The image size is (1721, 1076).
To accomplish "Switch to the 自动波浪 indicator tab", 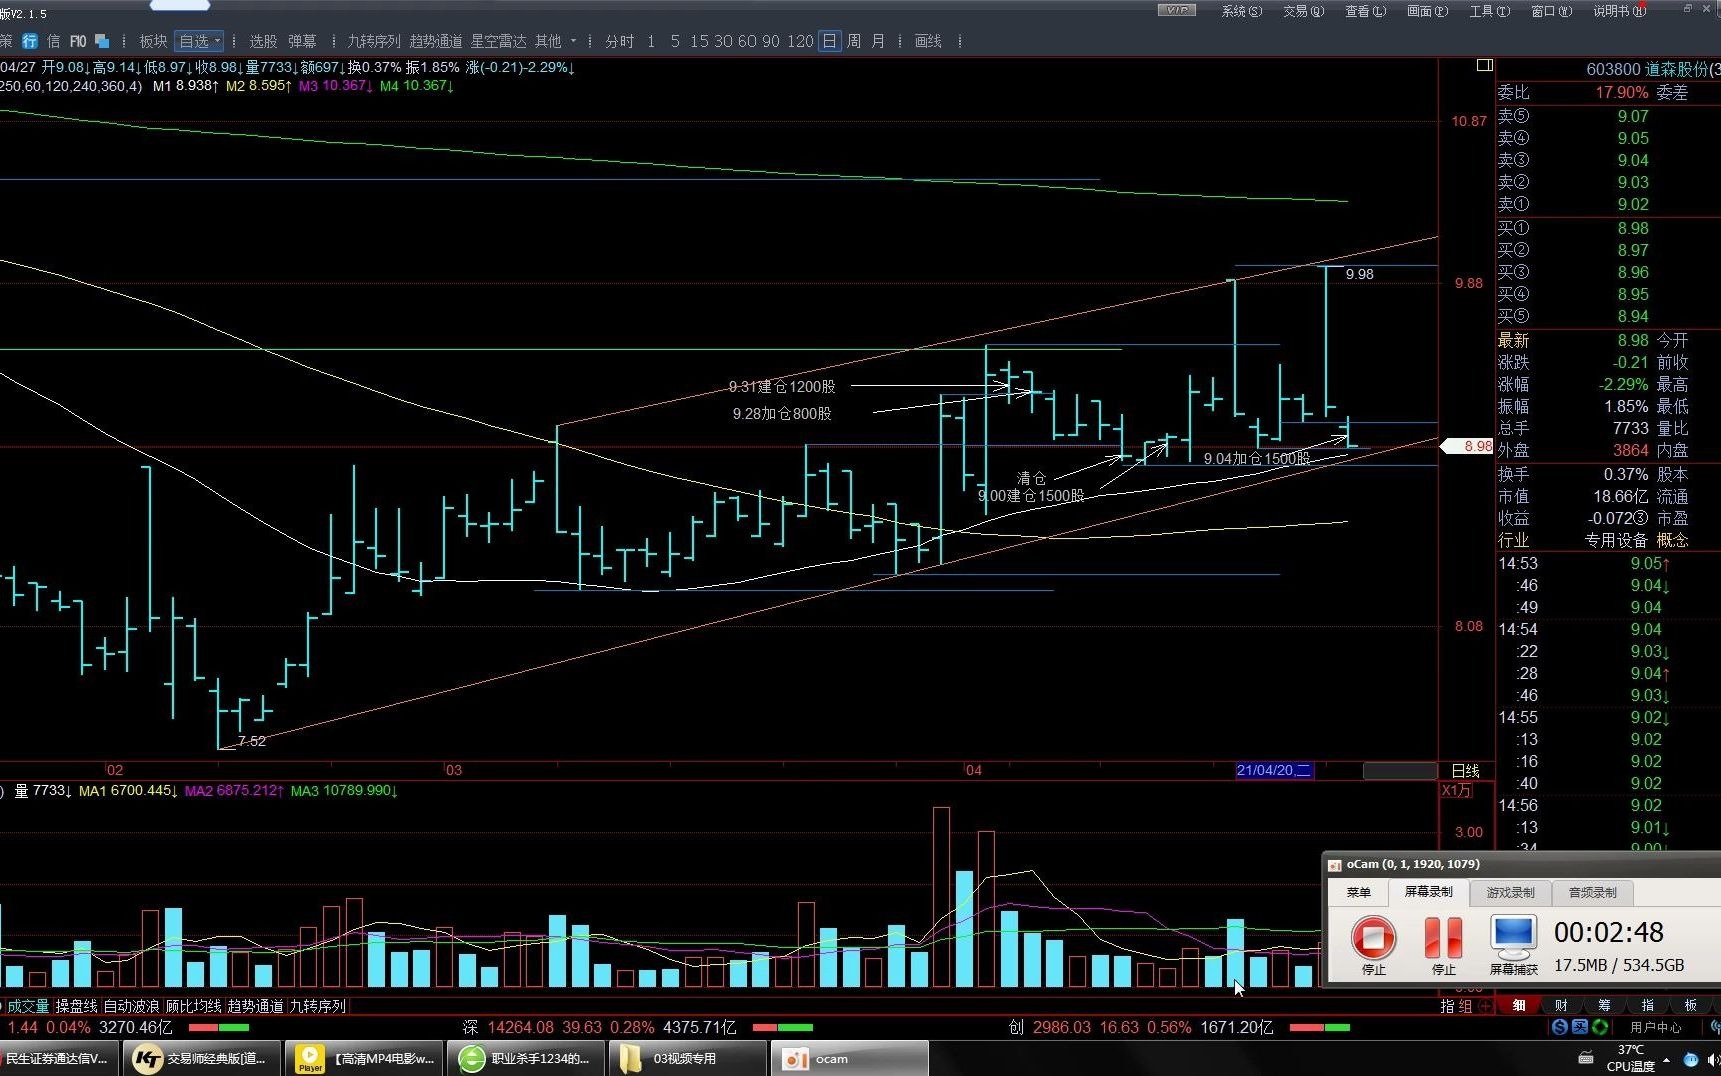I will pyautogui.click(x=131, y=1006).
